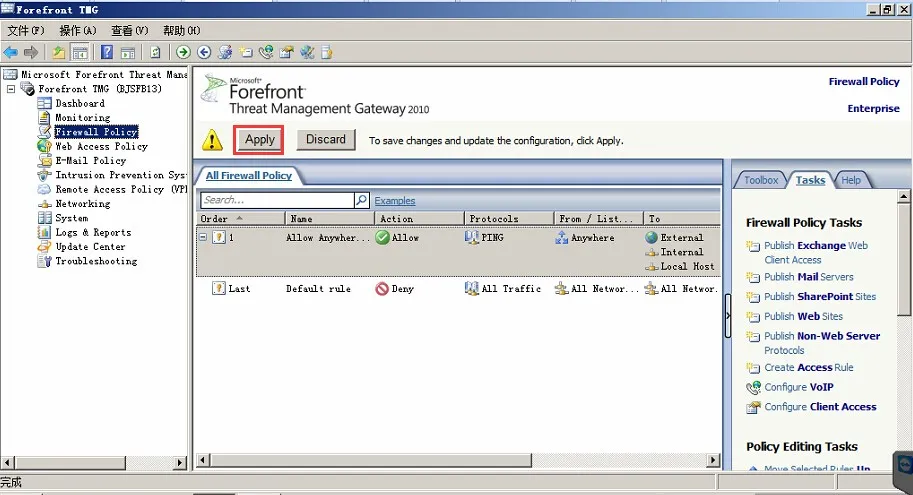The image size is (913, 495).
Task: Click the blue left-arrow circle icon
Action: coord(204,52)
